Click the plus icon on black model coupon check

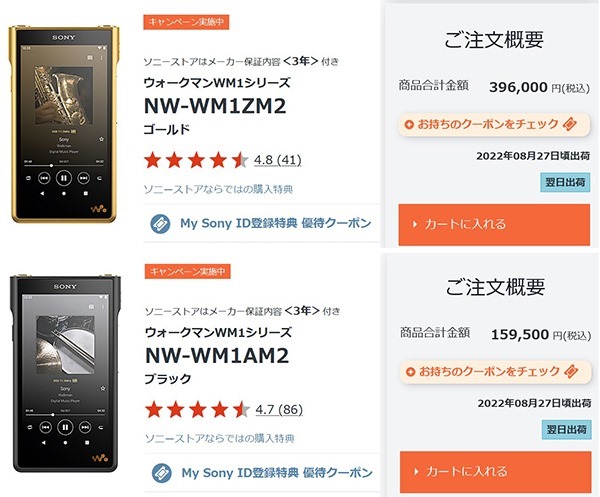pos(411,372)
